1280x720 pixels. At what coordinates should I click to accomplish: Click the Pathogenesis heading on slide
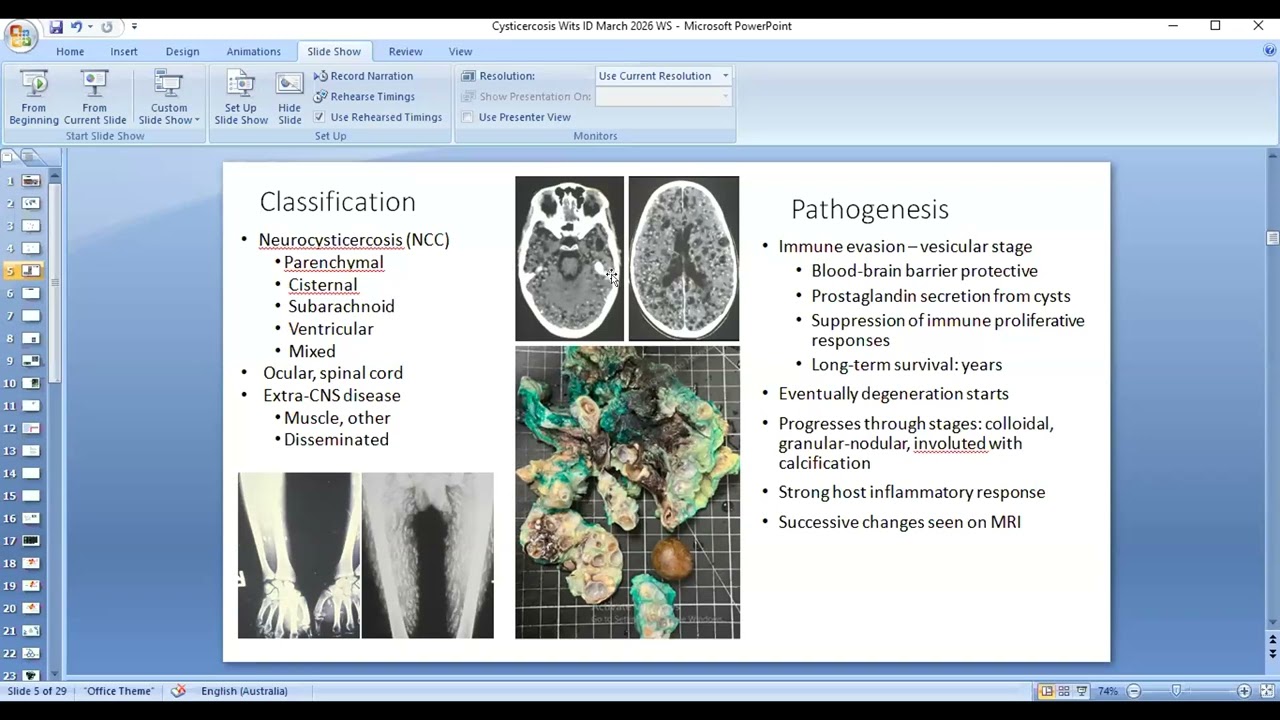point(870,209)
